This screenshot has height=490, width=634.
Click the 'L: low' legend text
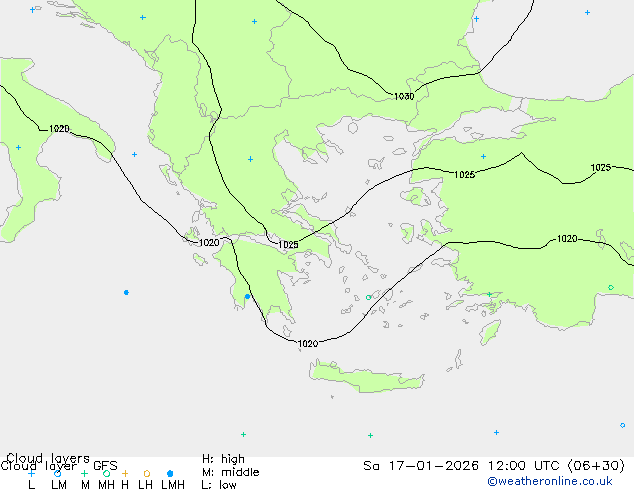pyautogui.click(x=219, y=485)
